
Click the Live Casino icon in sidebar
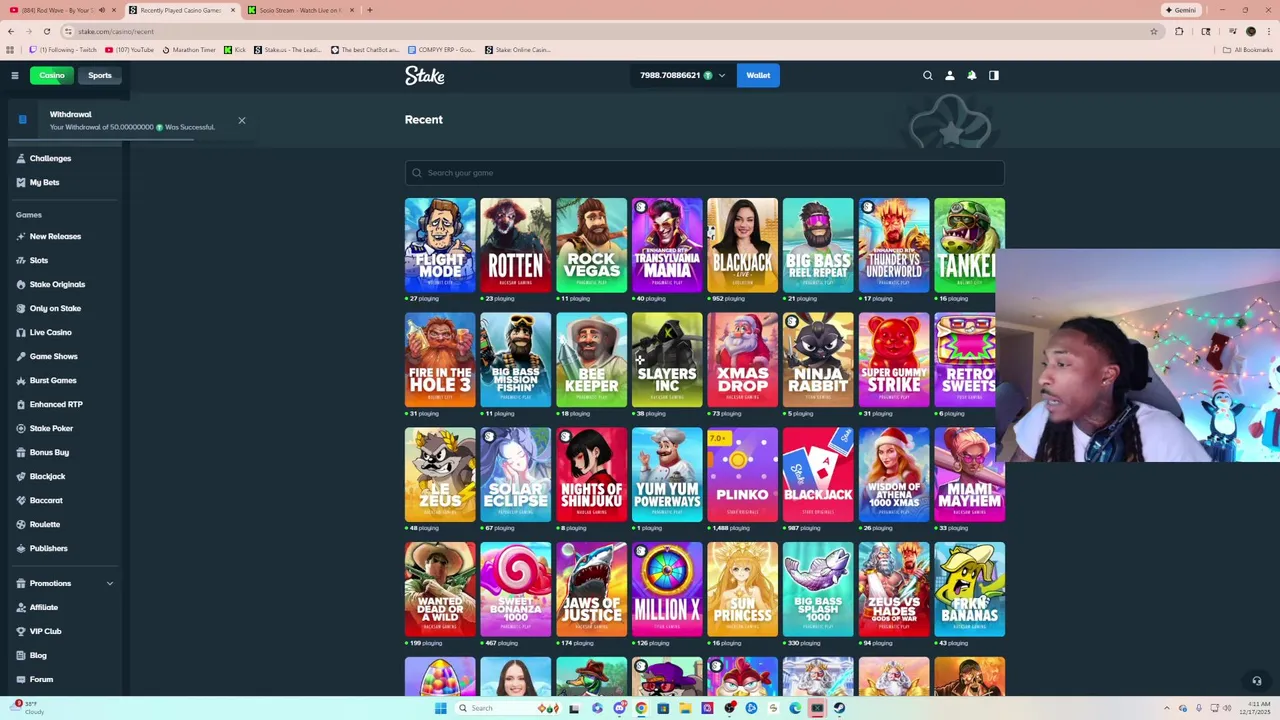tap(21, 332)
